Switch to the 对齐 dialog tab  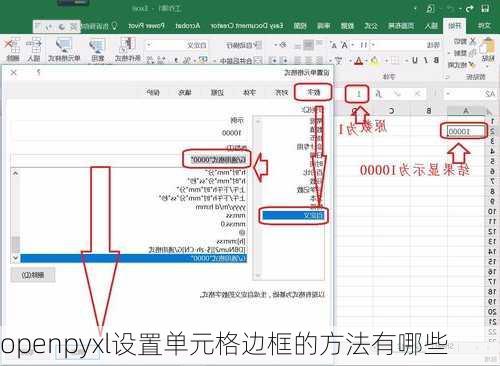(281, 92)
